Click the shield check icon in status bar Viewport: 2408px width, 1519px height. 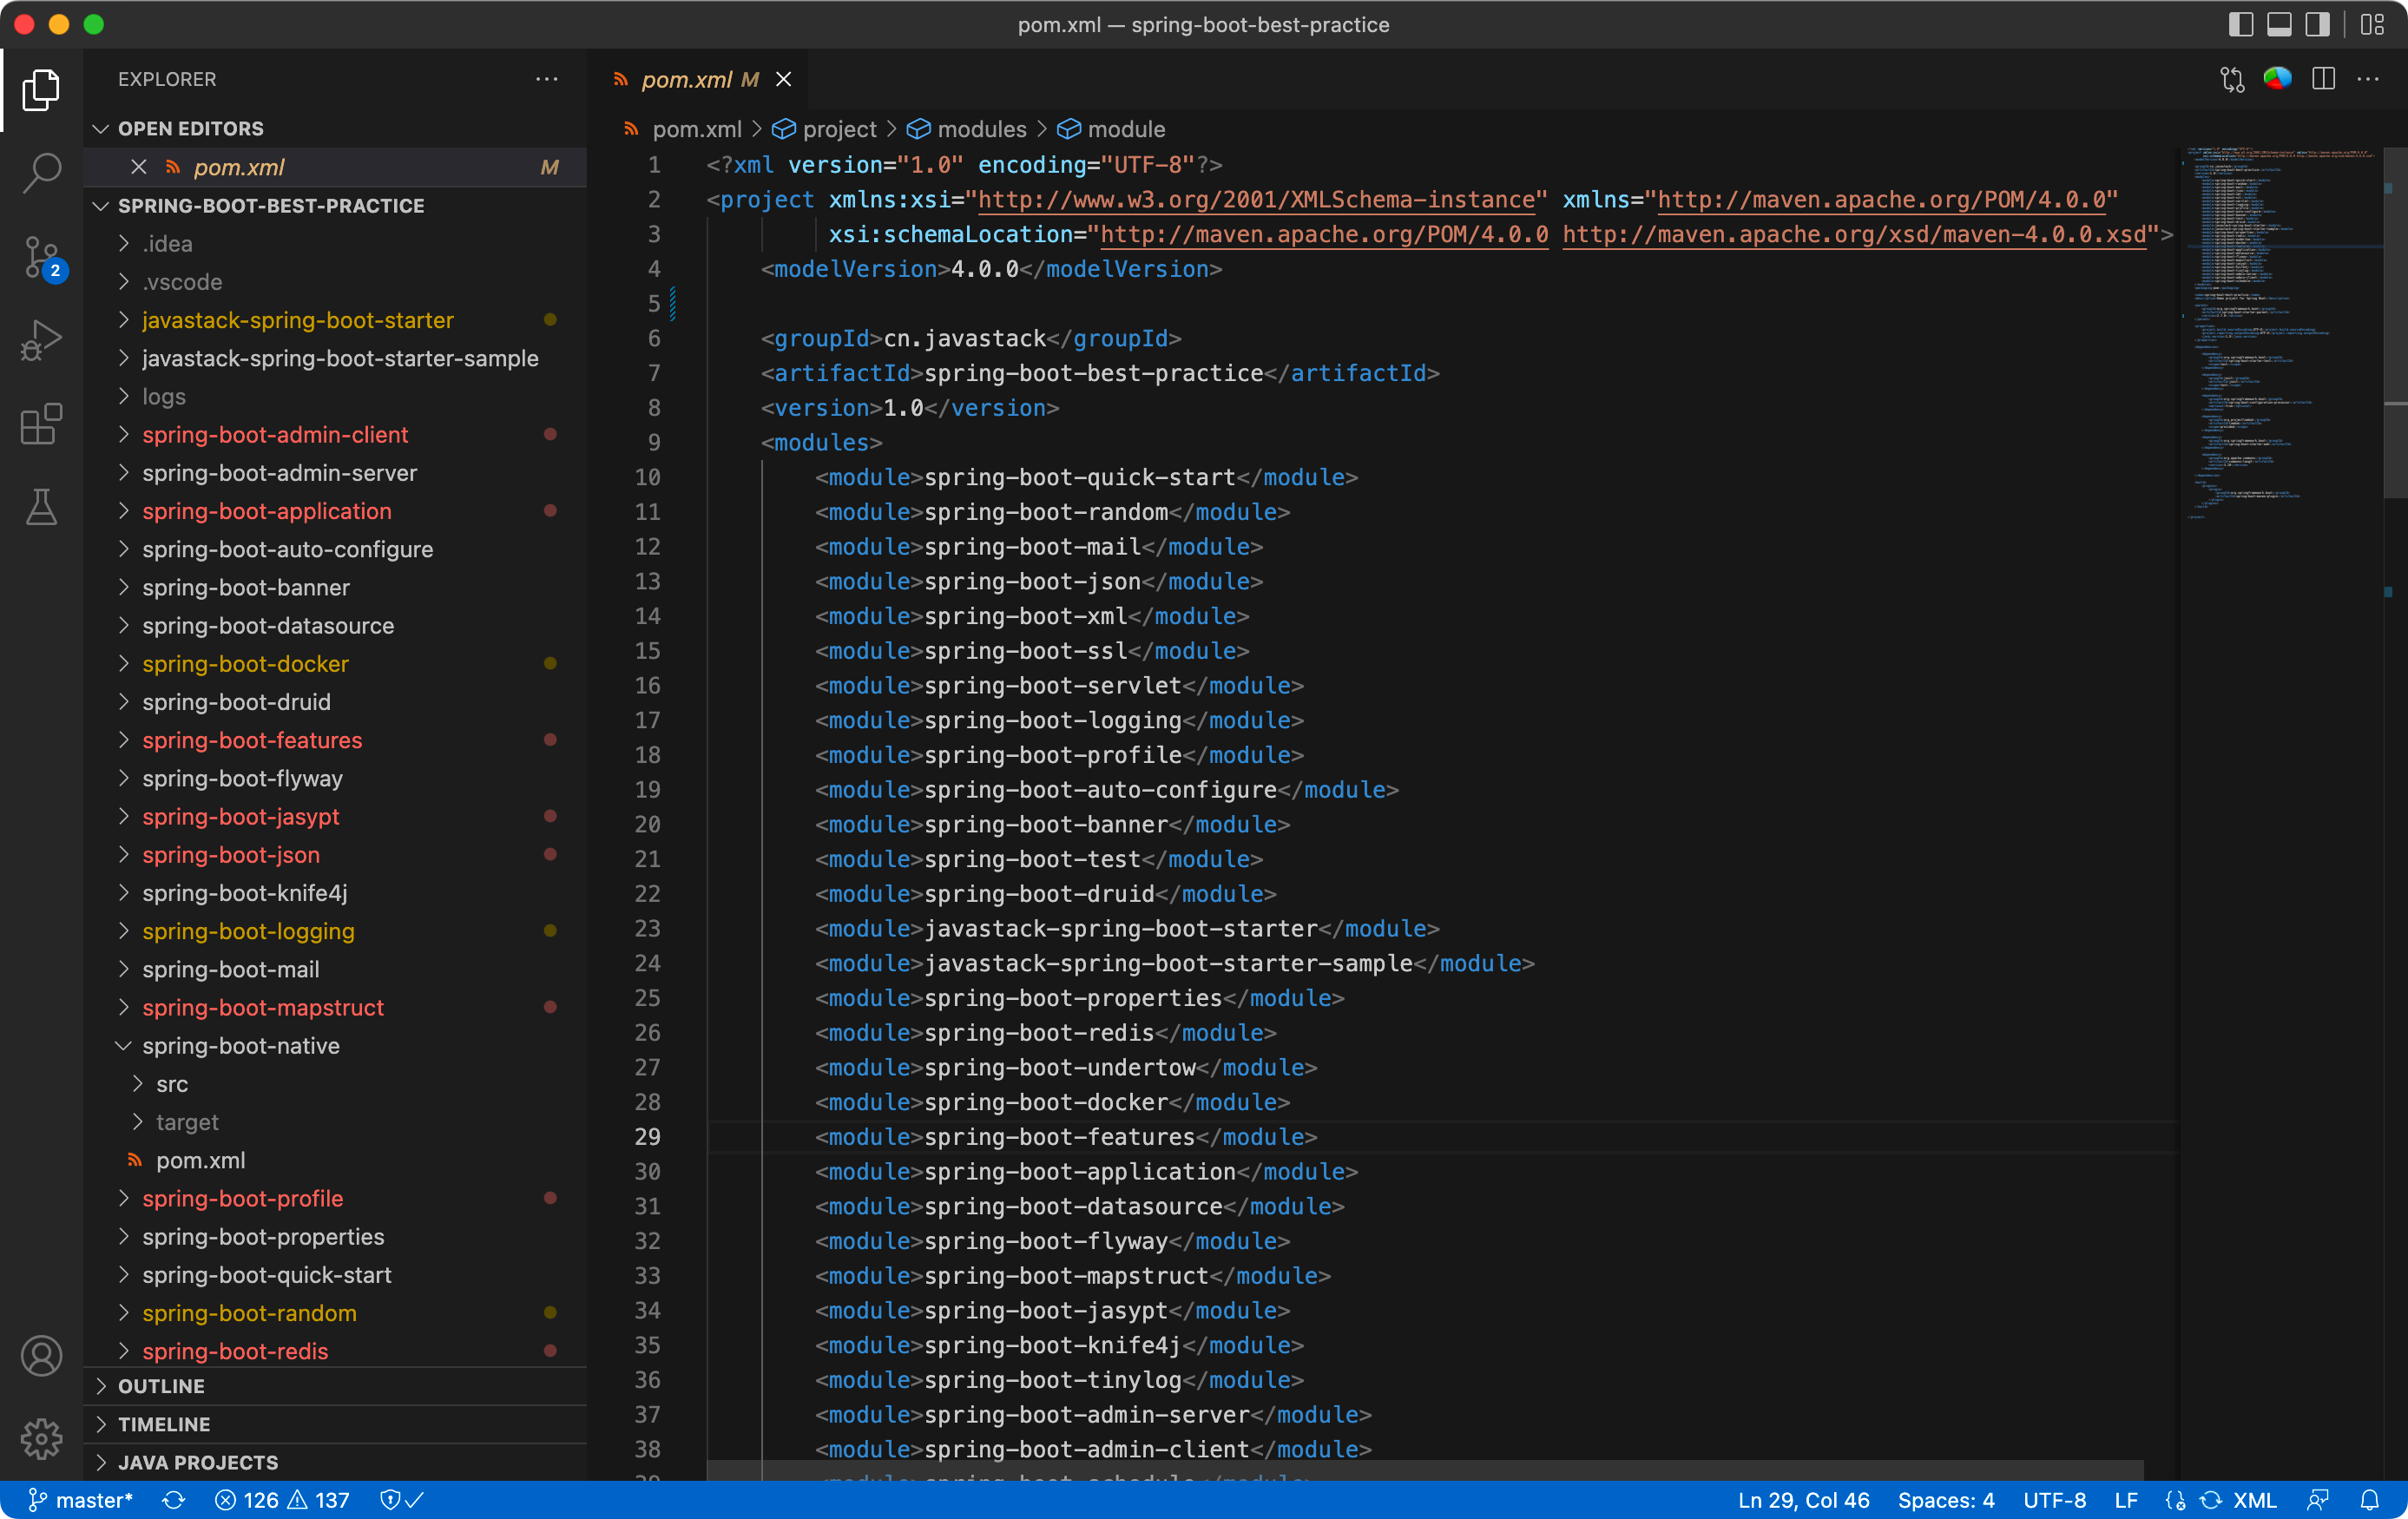(402, 1500)
